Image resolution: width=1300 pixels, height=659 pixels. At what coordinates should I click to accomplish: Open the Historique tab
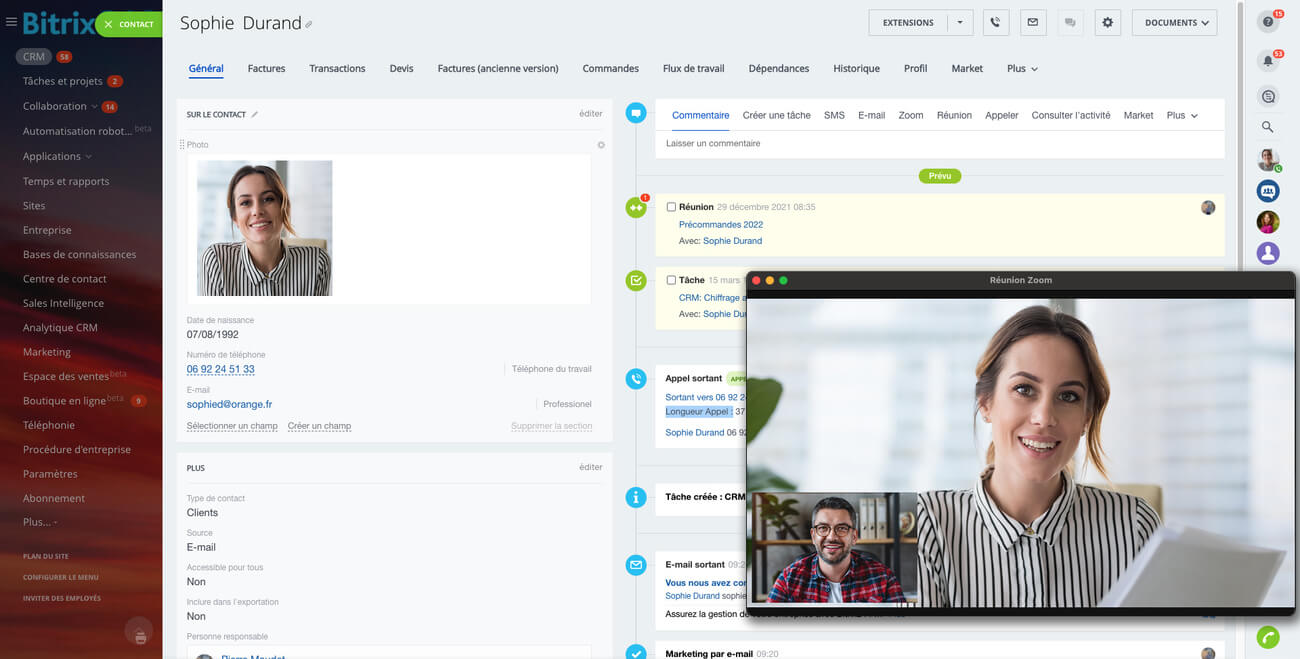(856, 69)
